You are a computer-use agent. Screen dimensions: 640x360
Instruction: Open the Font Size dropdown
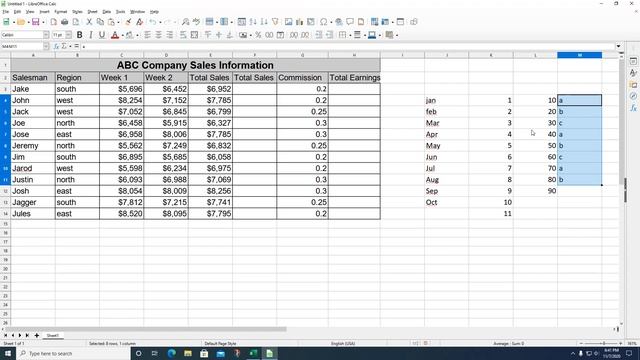pos(69,35)
